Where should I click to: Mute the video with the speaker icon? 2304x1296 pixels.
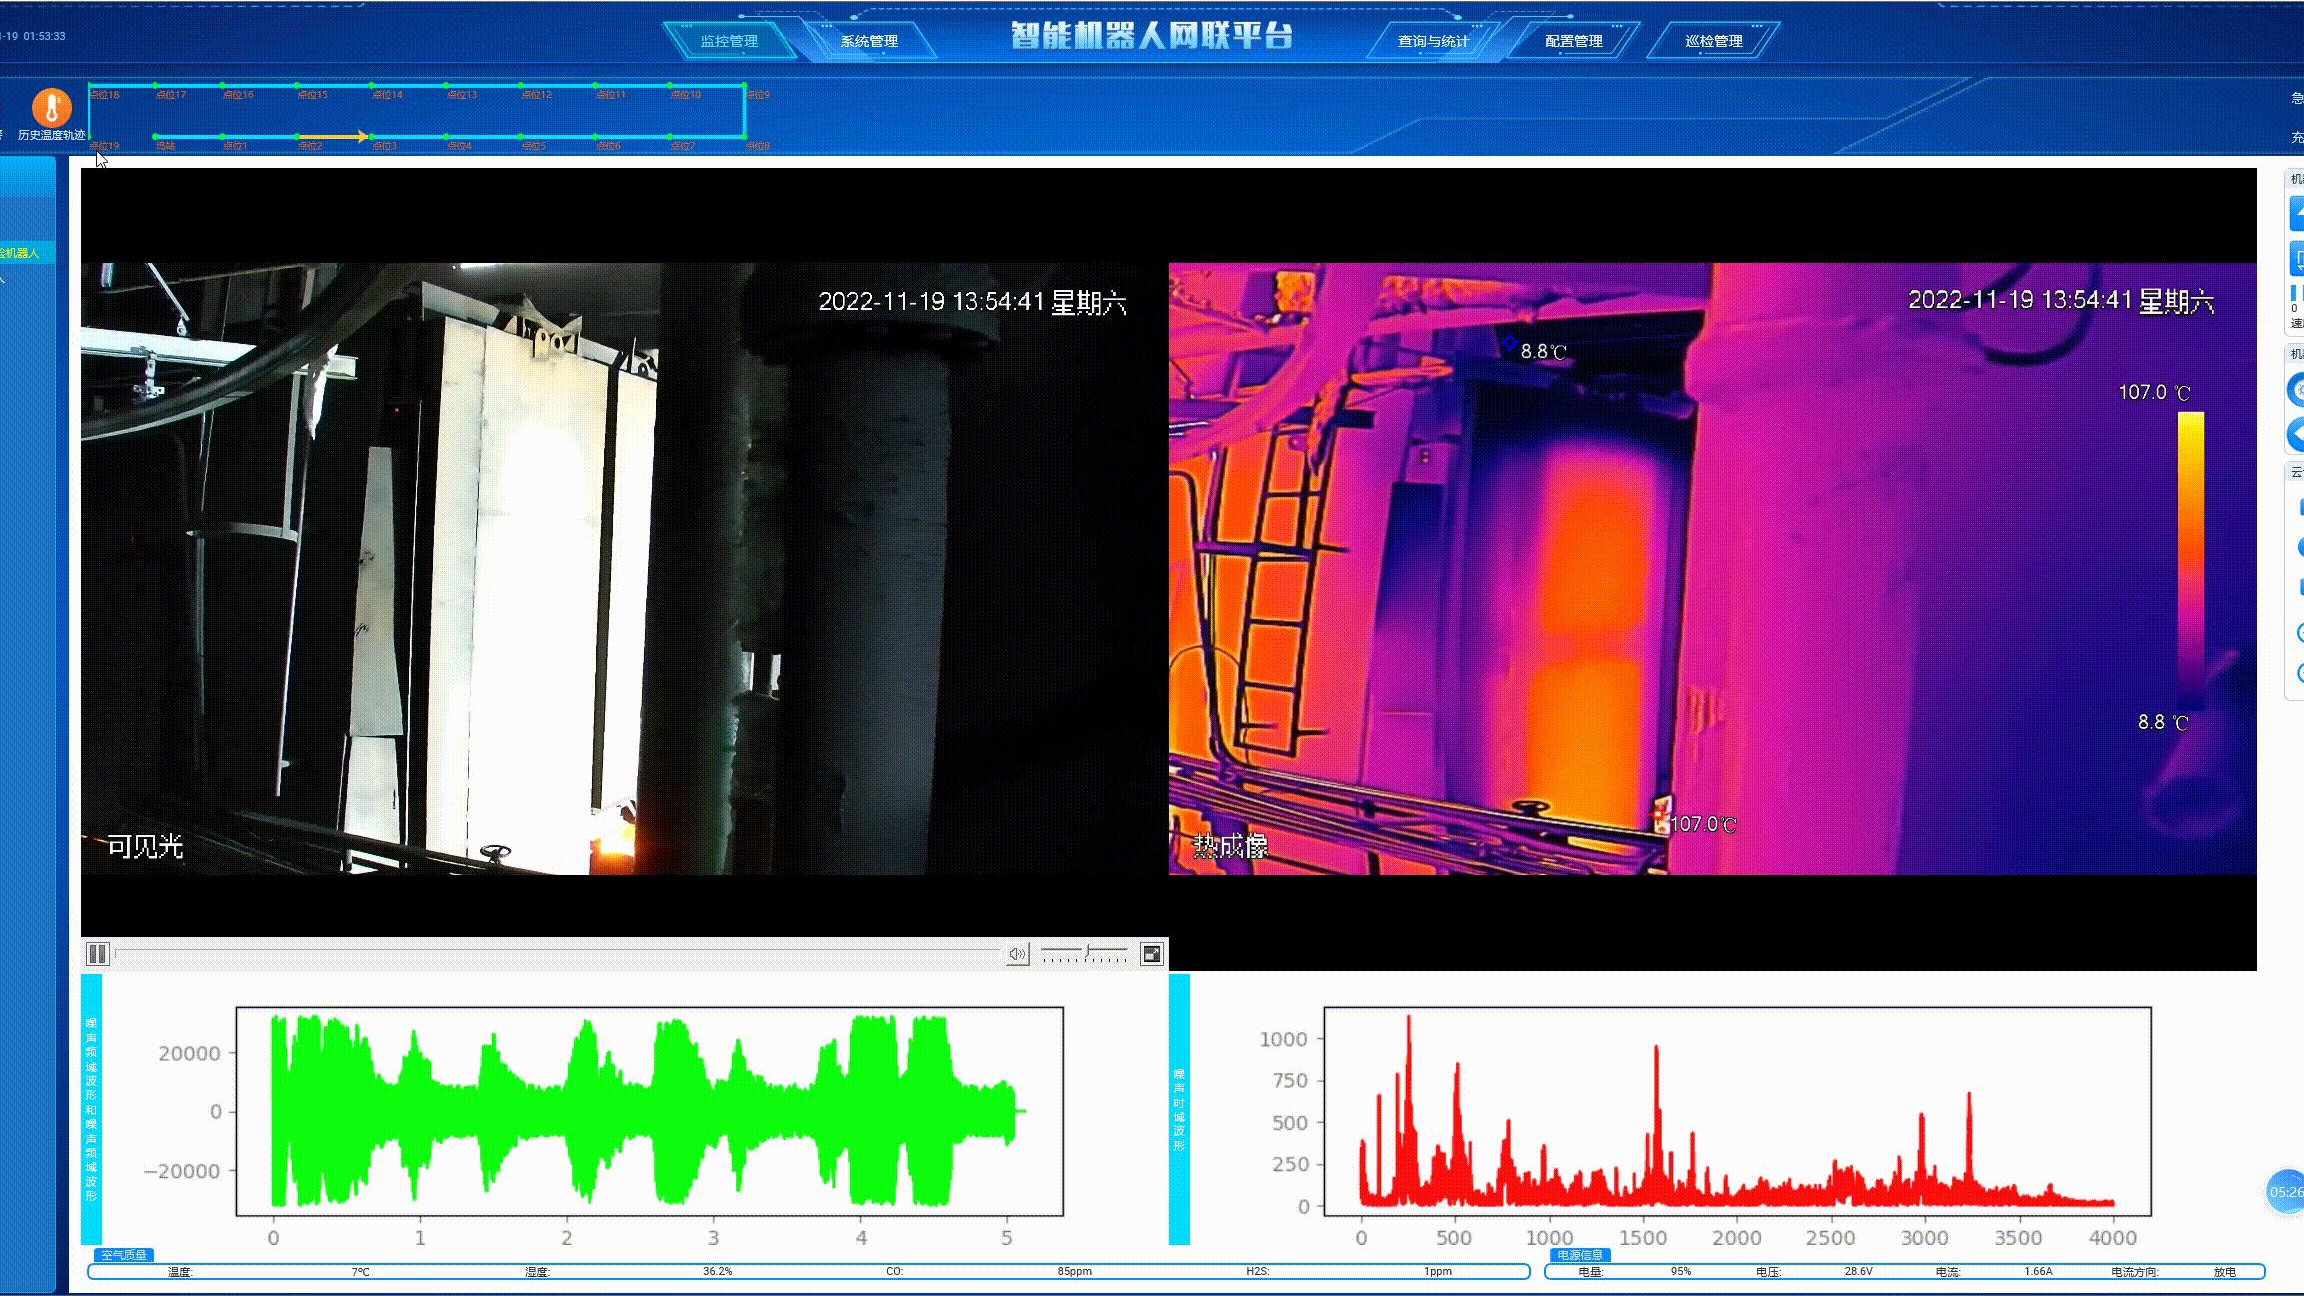point(1016,954)
